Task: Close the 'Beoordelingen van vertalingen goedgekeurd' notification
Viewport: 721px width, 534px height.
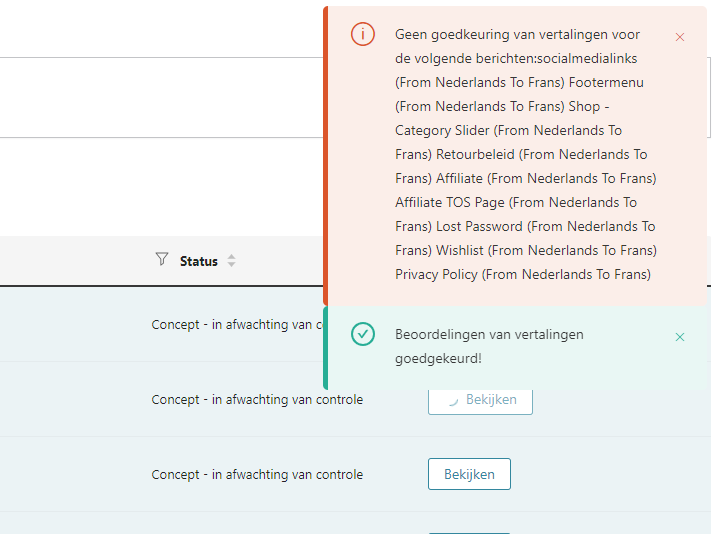Action: click(x=680, y=337)
